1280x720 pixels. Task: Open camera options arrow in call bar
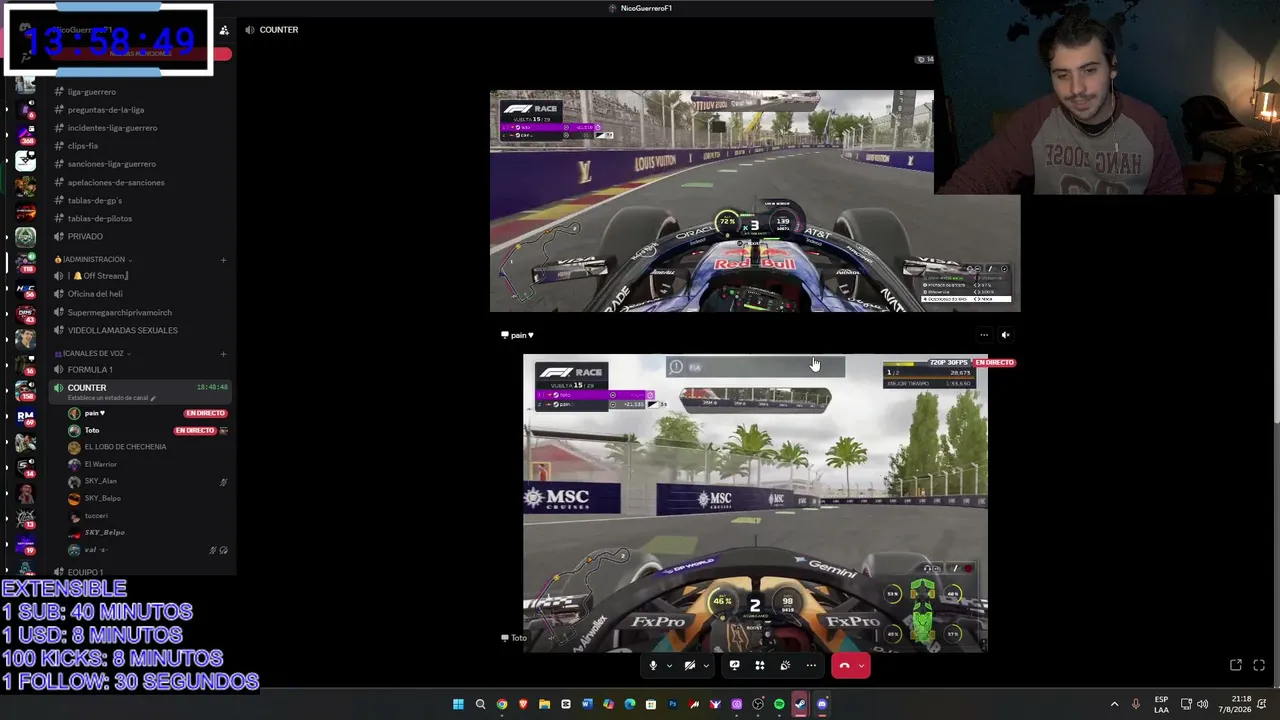point(706,665)
